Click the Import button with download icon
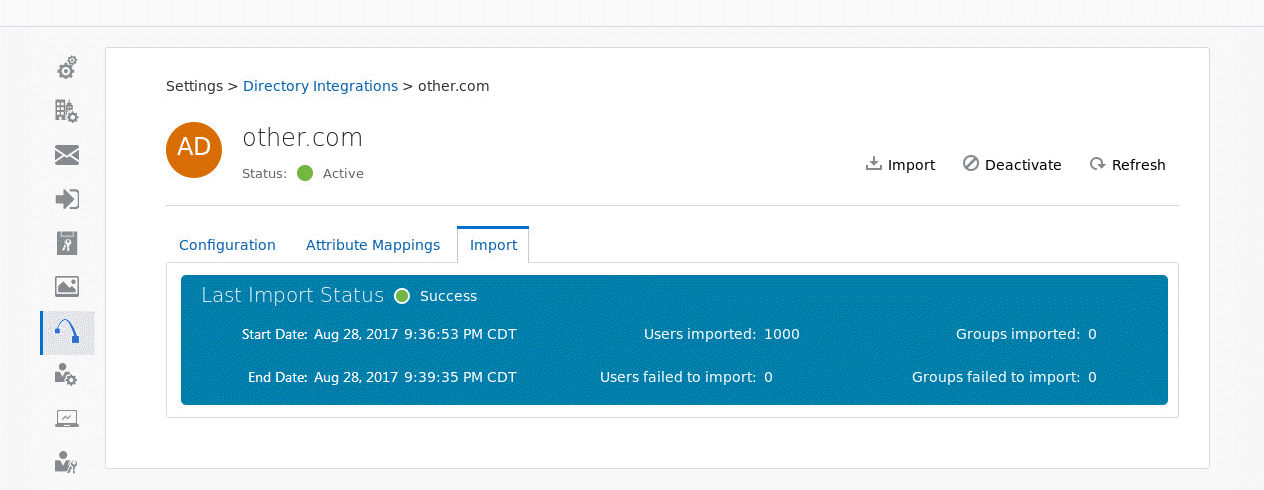Screen dimensions: 1264x490 point(900,165)
